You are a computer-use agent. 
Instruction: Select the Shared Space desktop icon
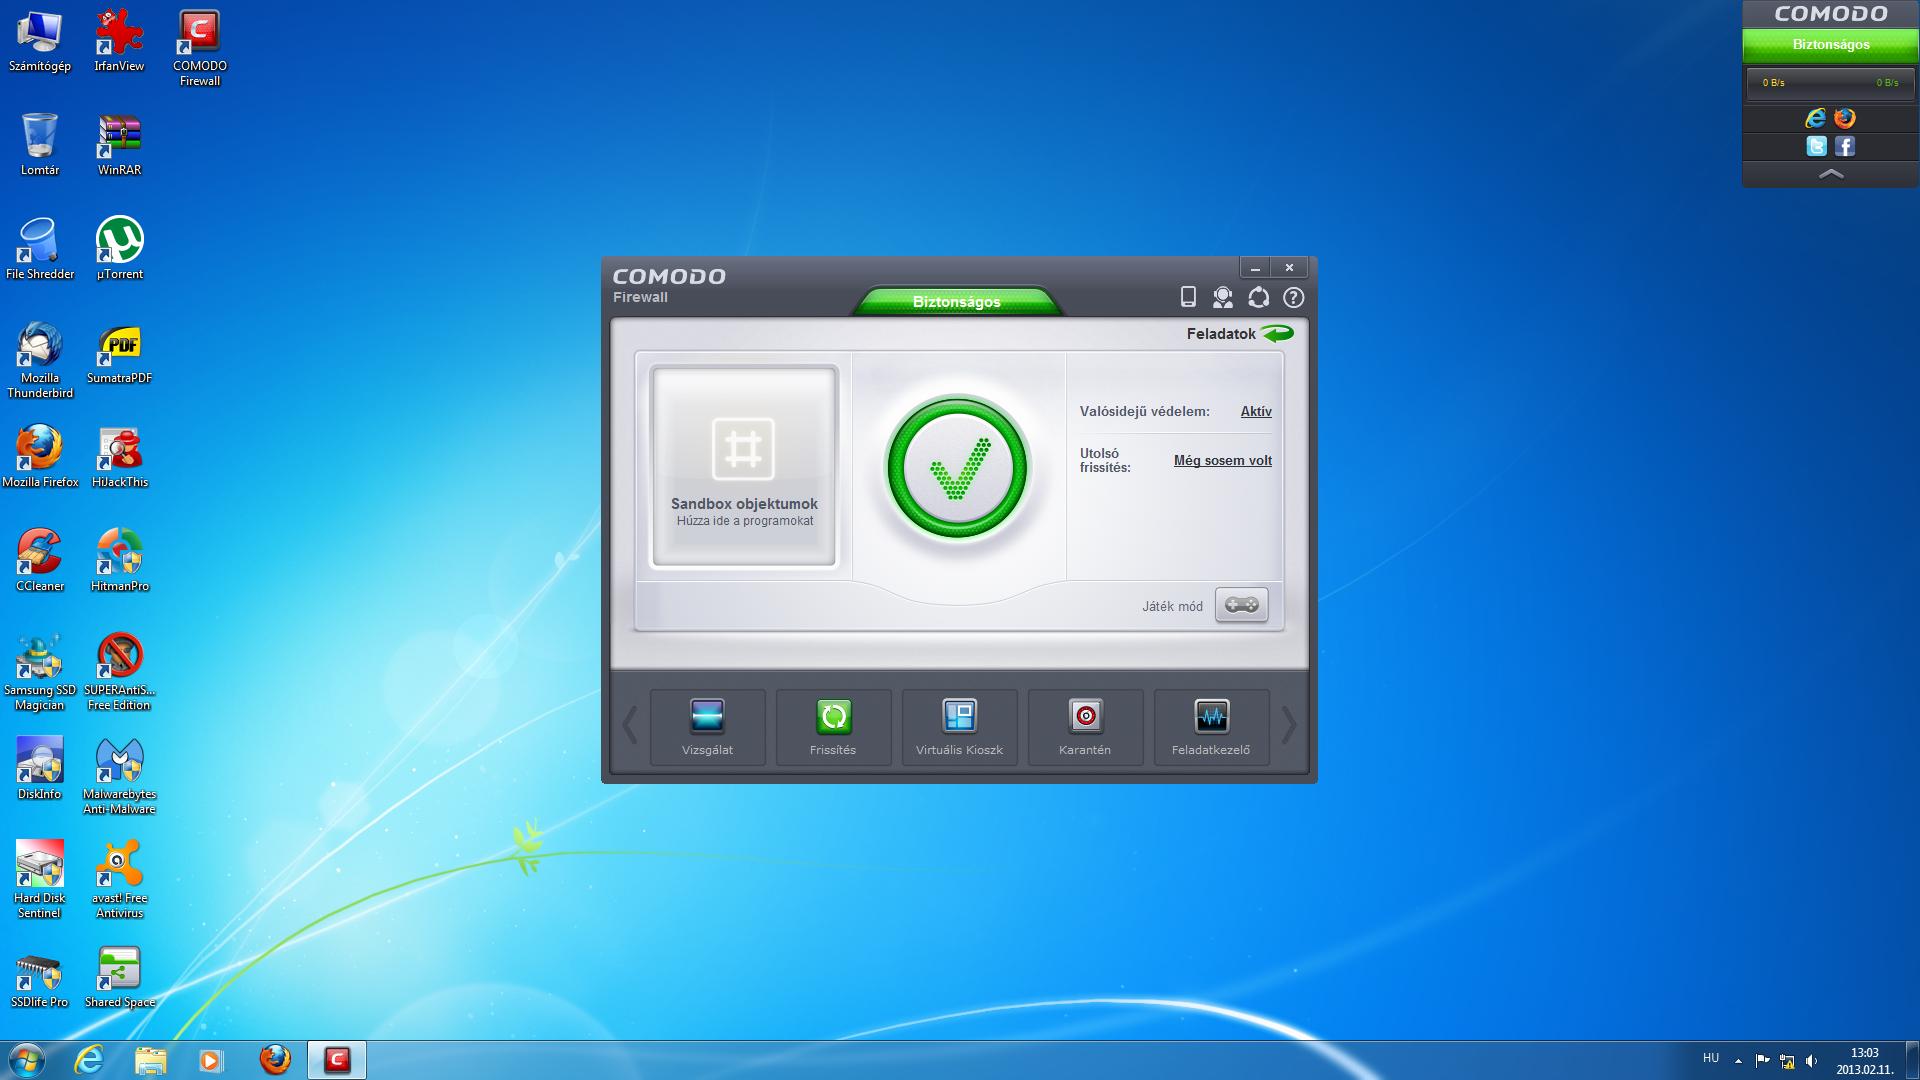click(x=119, y=977)
